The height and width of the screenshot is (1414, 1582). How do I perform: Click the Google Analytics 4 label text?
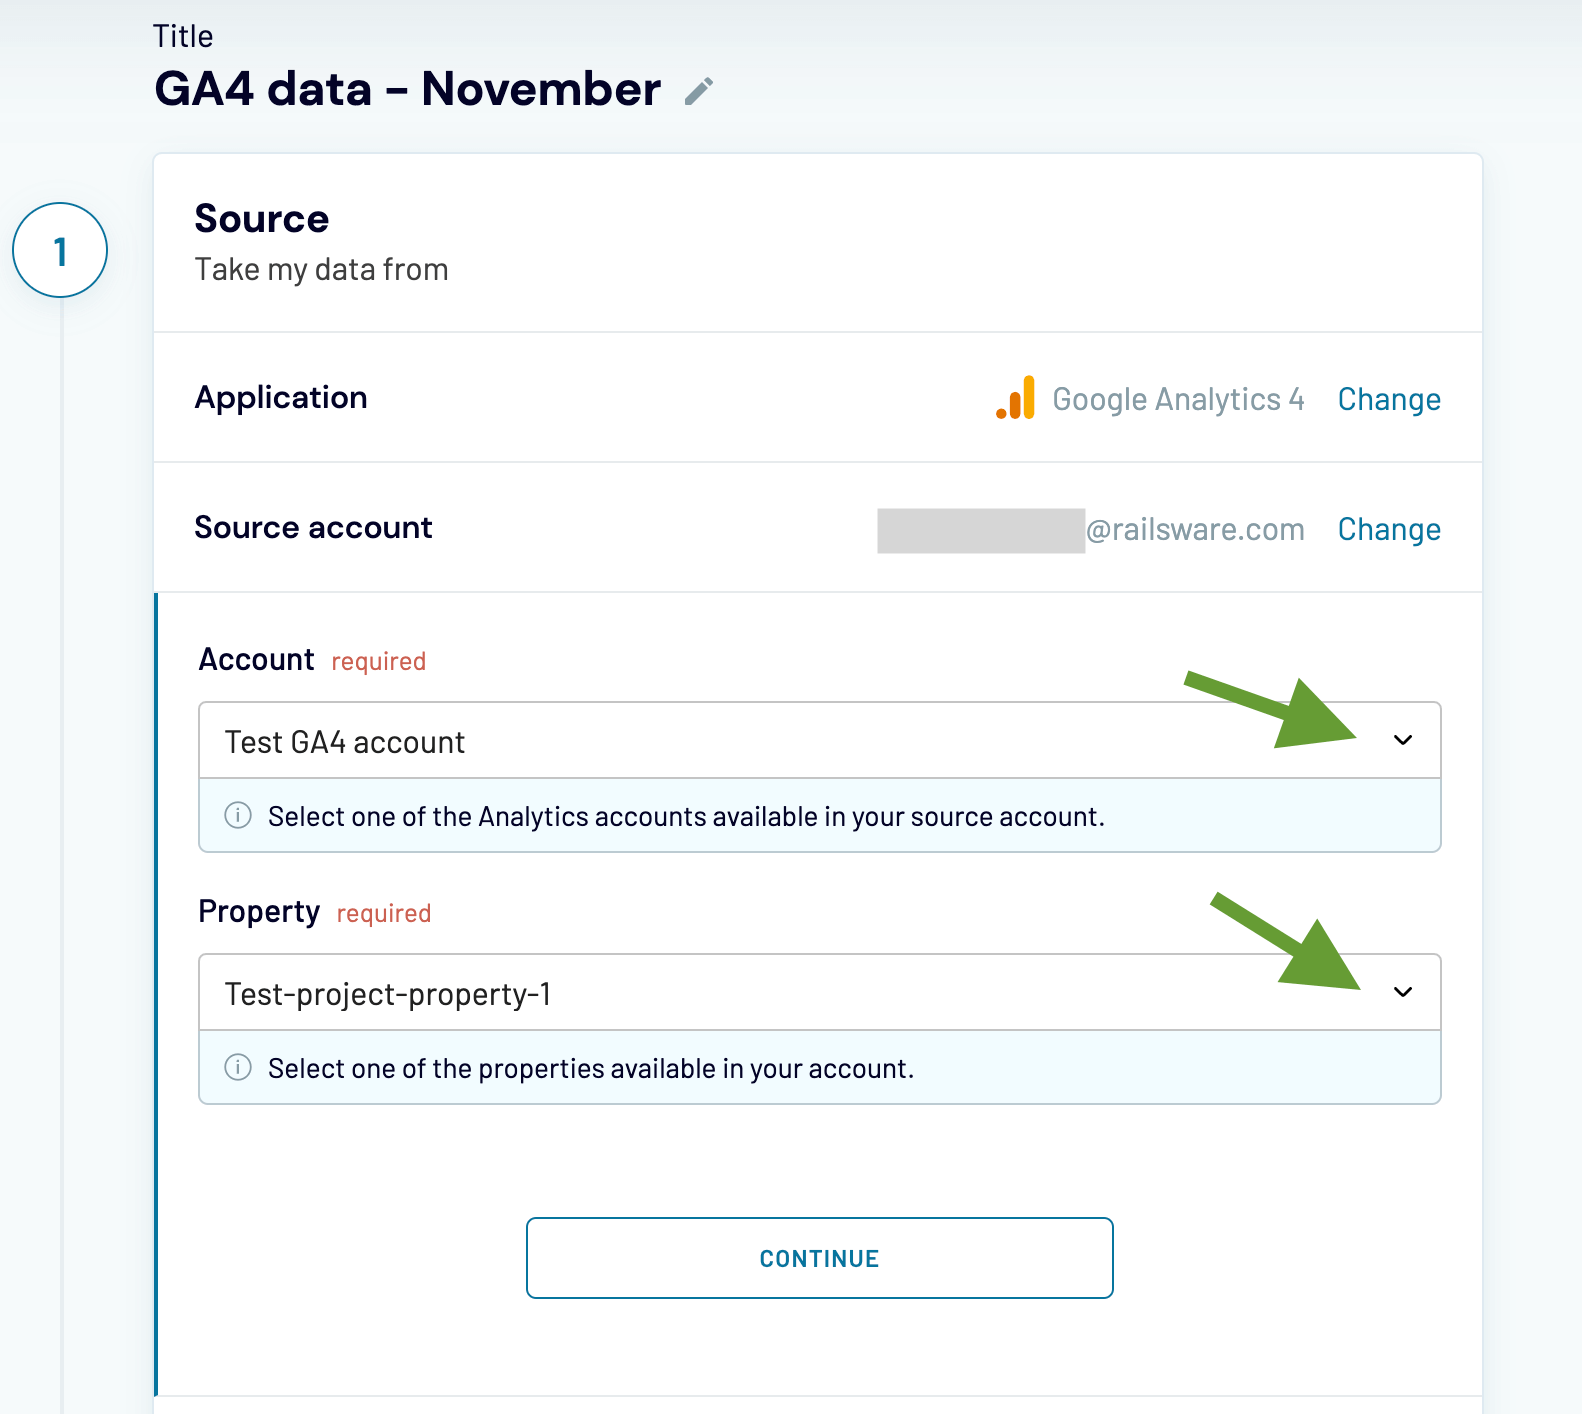[1177, 399]
